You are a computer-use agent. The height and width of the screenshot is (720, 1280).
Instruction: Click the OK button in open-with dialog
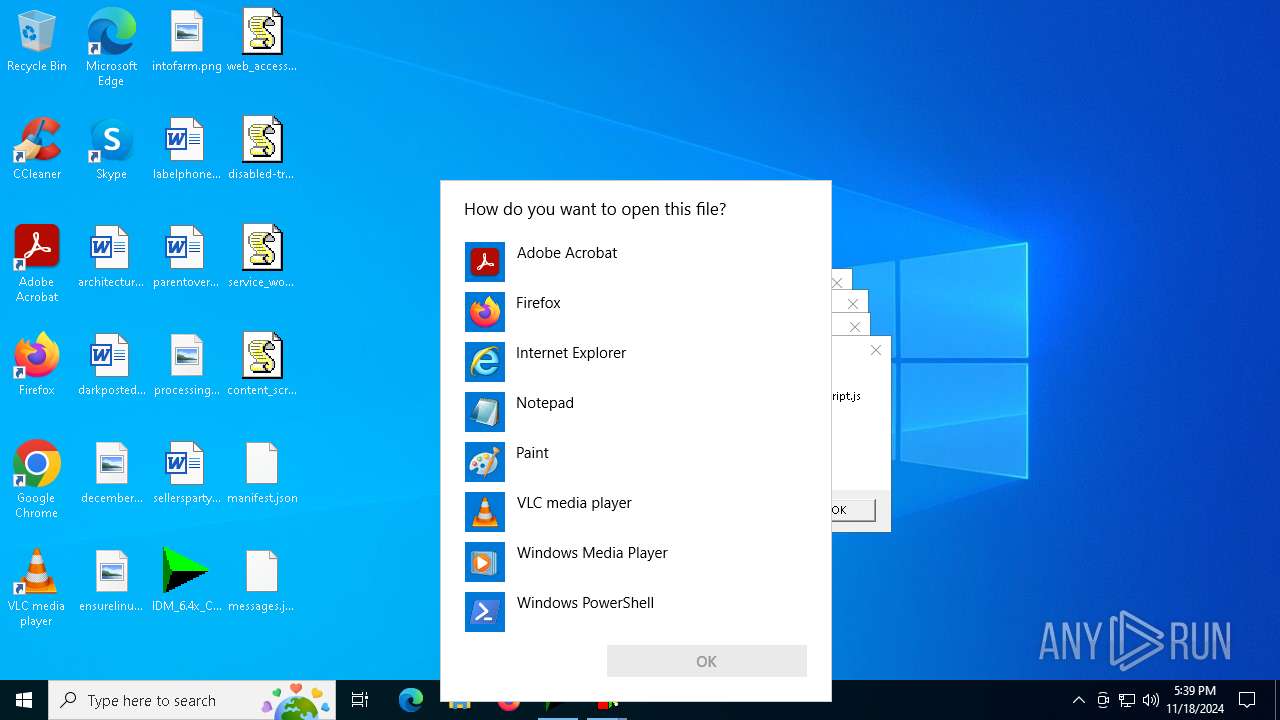706,661
